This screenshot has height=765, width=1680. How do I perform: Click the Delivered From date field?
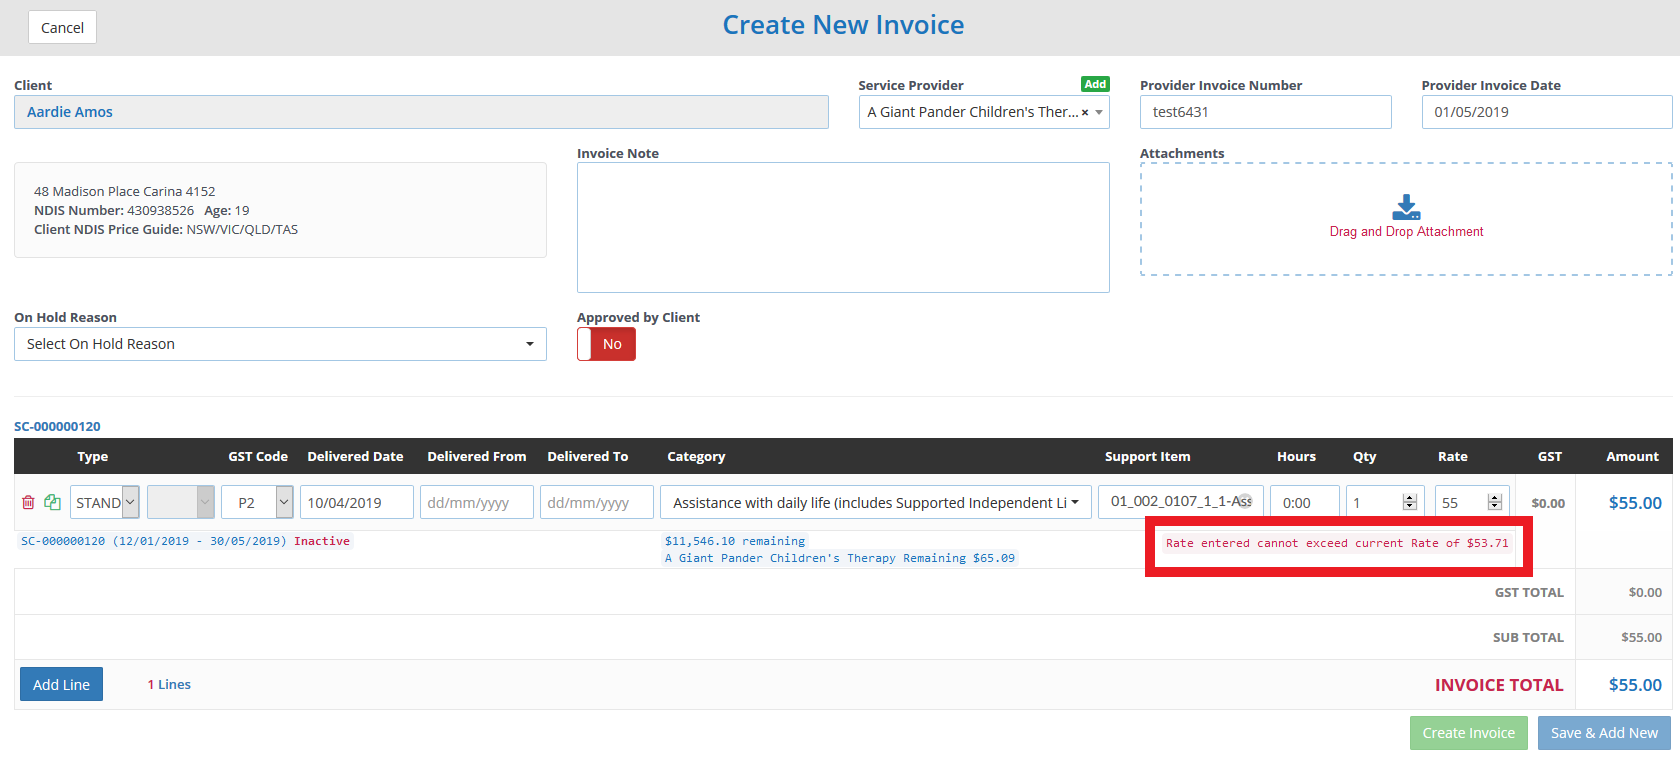[477, 502]
